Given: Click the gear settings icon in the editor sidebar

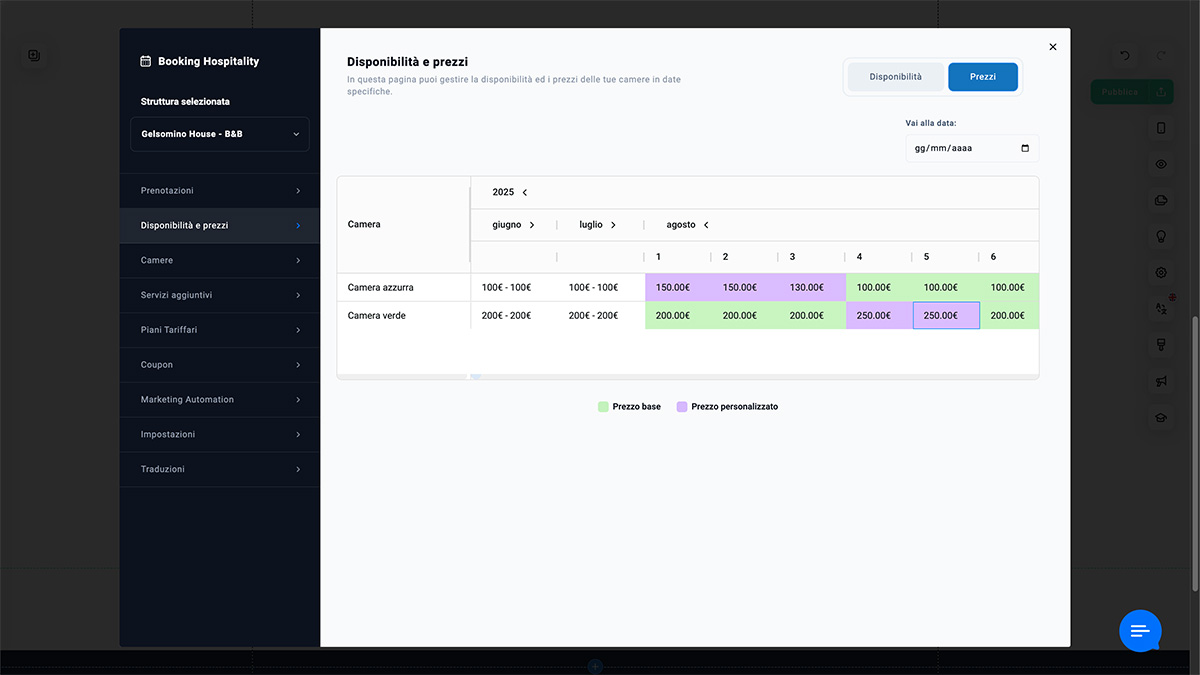Looking at the screenshot, I should (1161, 273).
